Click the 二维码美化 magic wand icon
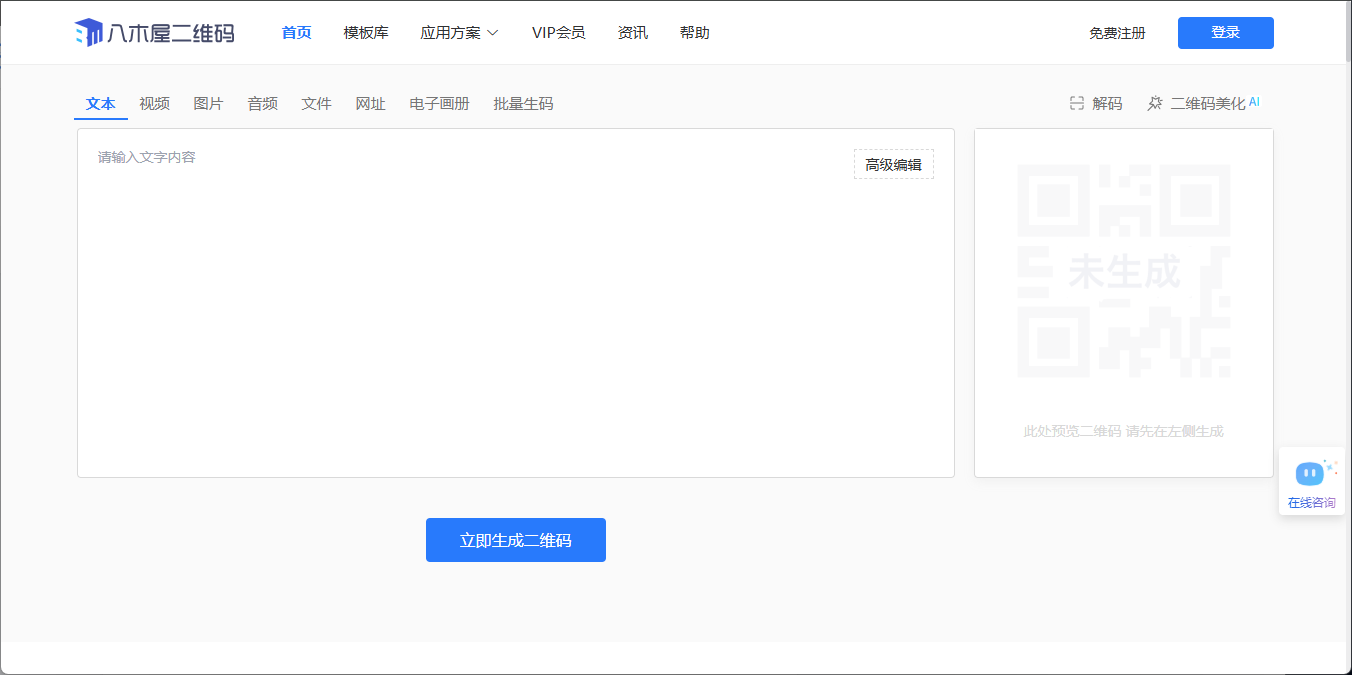 click(x=1155, y=103)
